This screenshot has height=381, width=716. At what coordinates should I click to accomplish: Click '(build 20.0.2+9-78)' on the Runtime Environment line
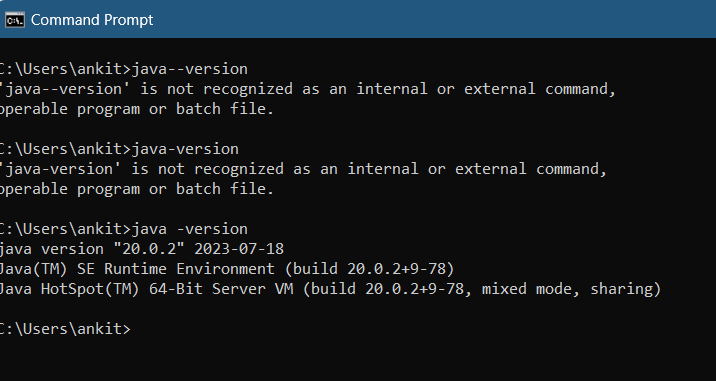(x=370, y=269)
